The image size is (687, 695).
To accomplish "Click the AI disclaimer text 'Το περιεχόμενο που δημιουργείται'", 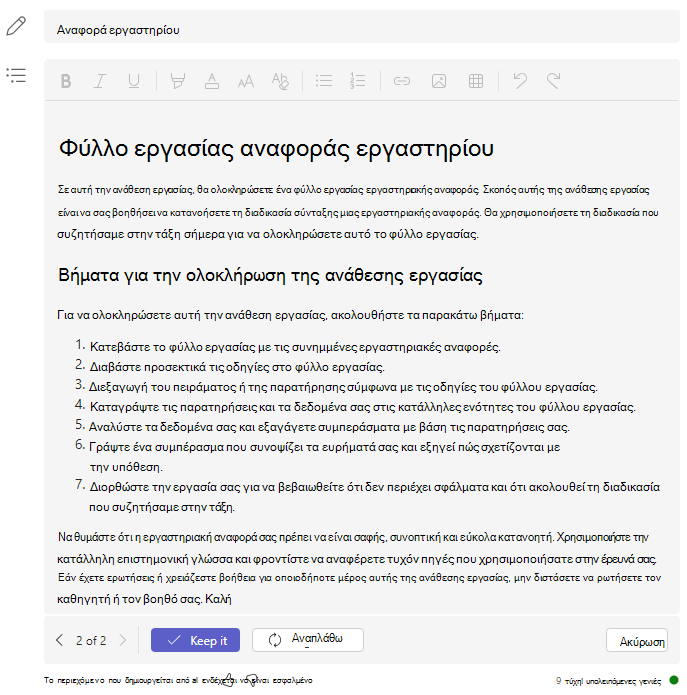I will (177, 680).
